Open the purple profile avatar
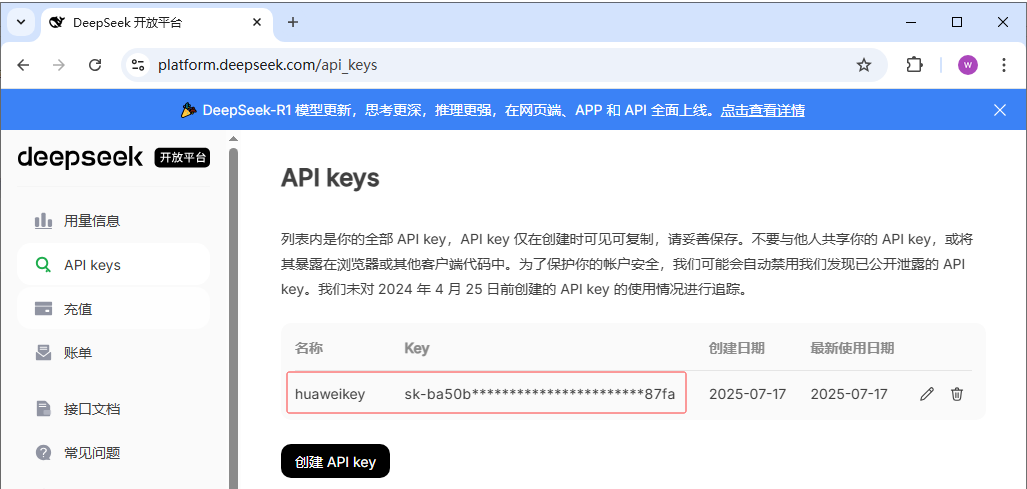The image size is (1027, 489). click(x=967, y=65)
